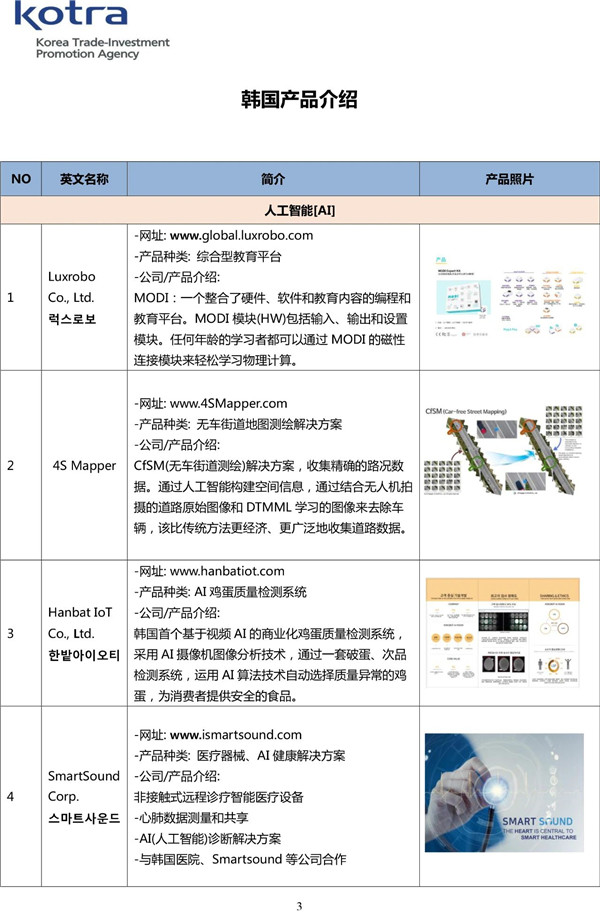This screenshot has width=600, height=916.
Task: Click the kotra logo at top
Action: point(71,15)
